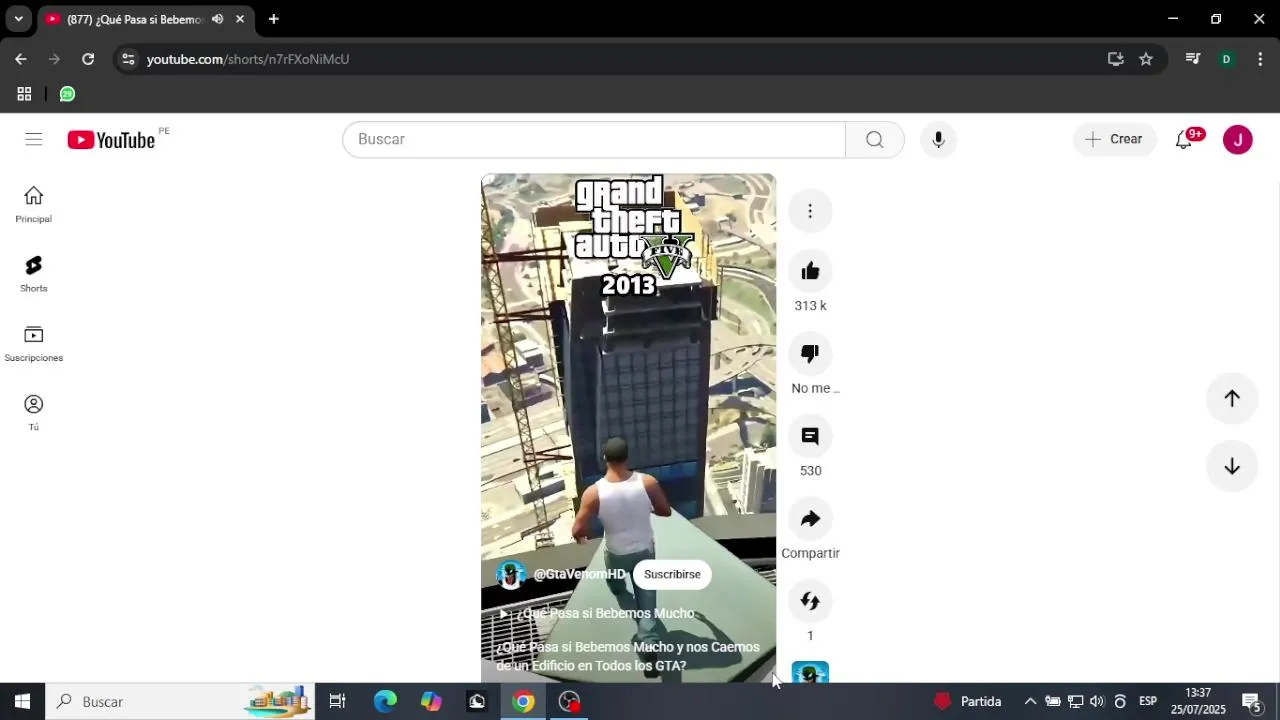Focus the YouTube Buscar search field

[x=594, y=140]
